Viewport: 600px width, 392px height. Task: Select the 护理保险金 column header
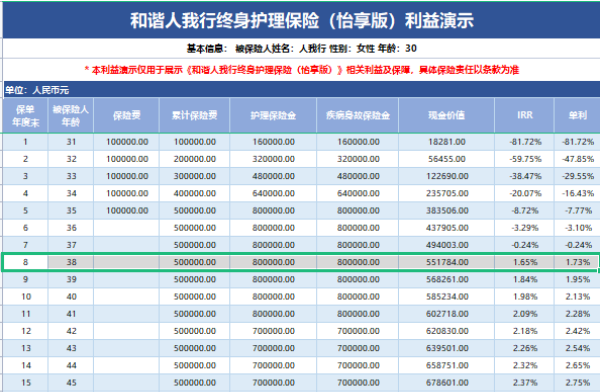(273, 116)
